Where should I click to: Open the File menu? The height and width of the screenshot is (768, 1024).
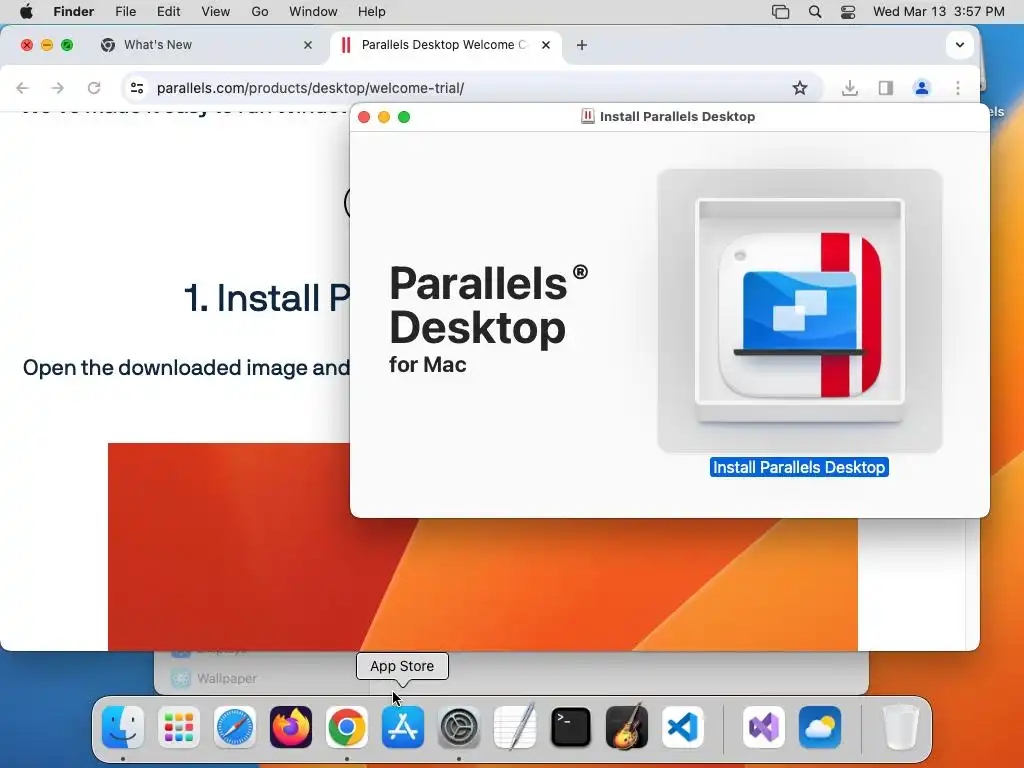125,12
